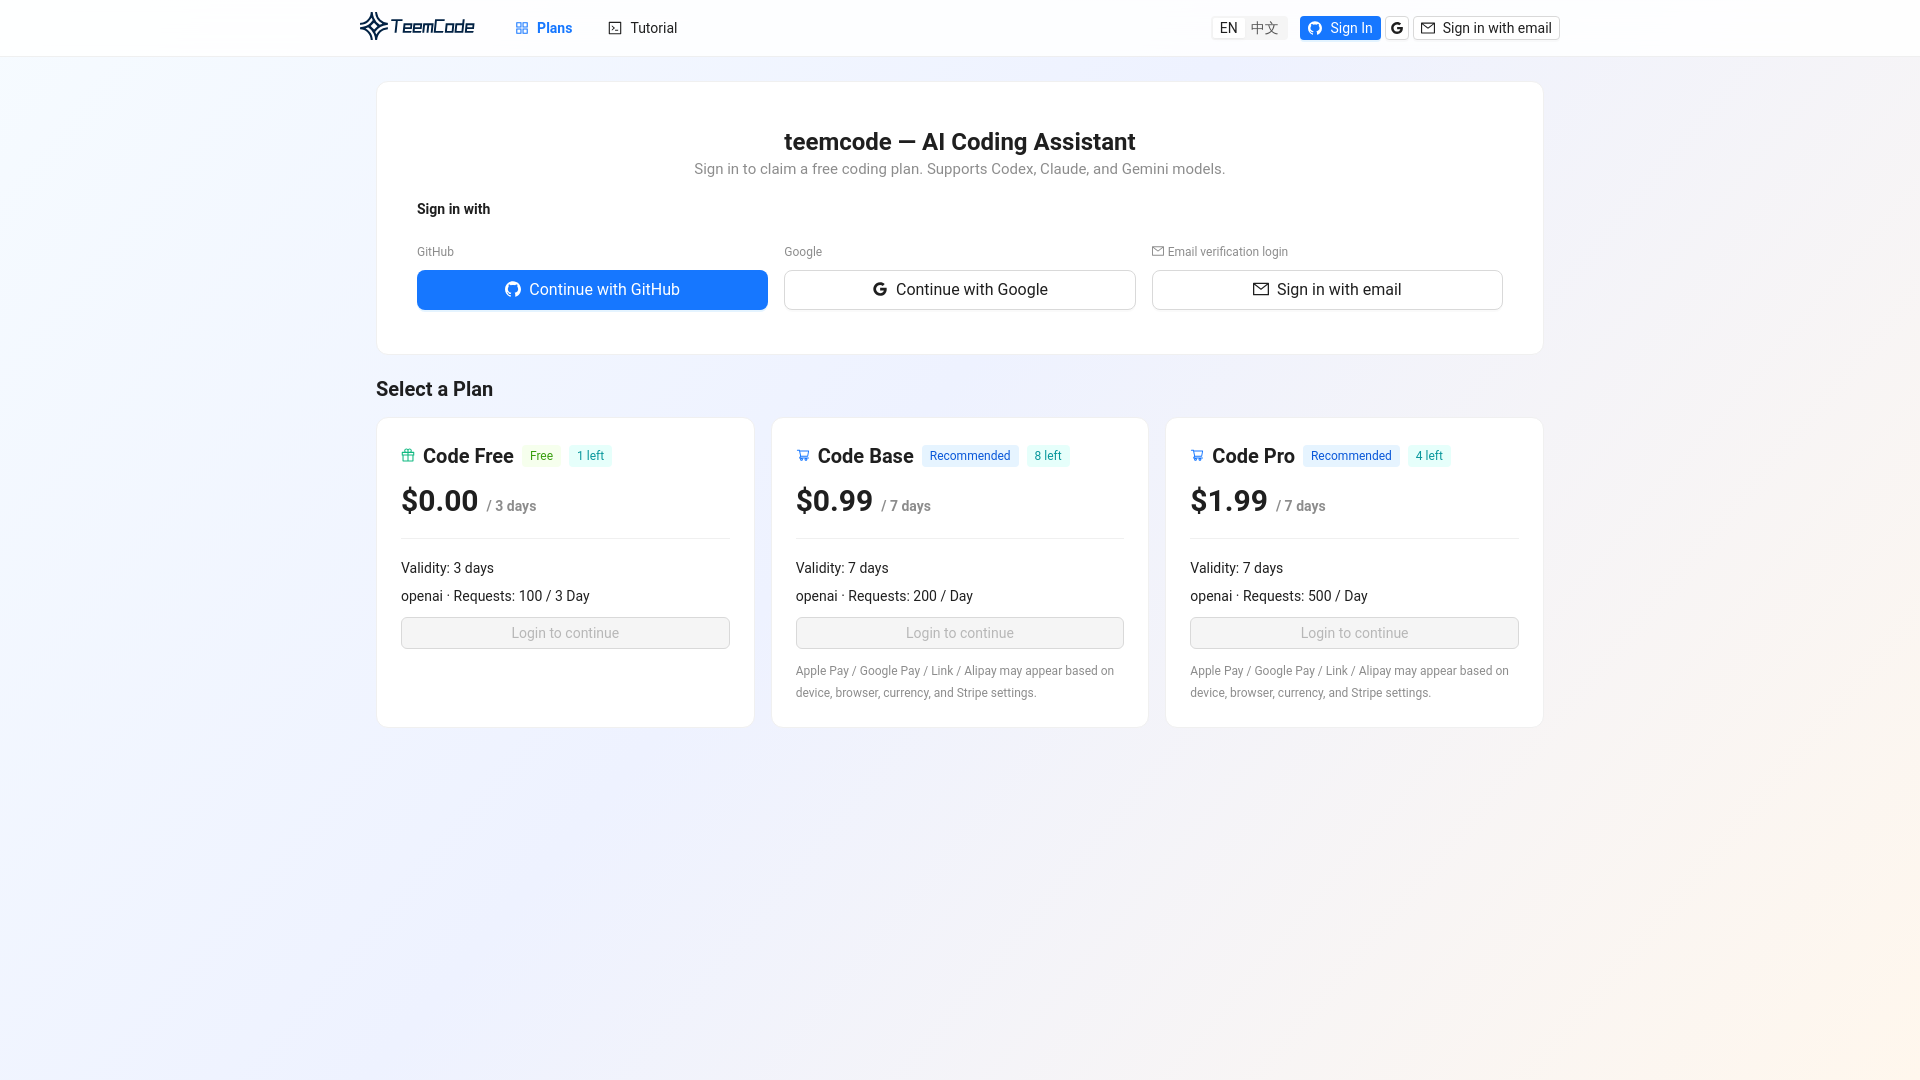Click the 1 left badge

(590, 456)
